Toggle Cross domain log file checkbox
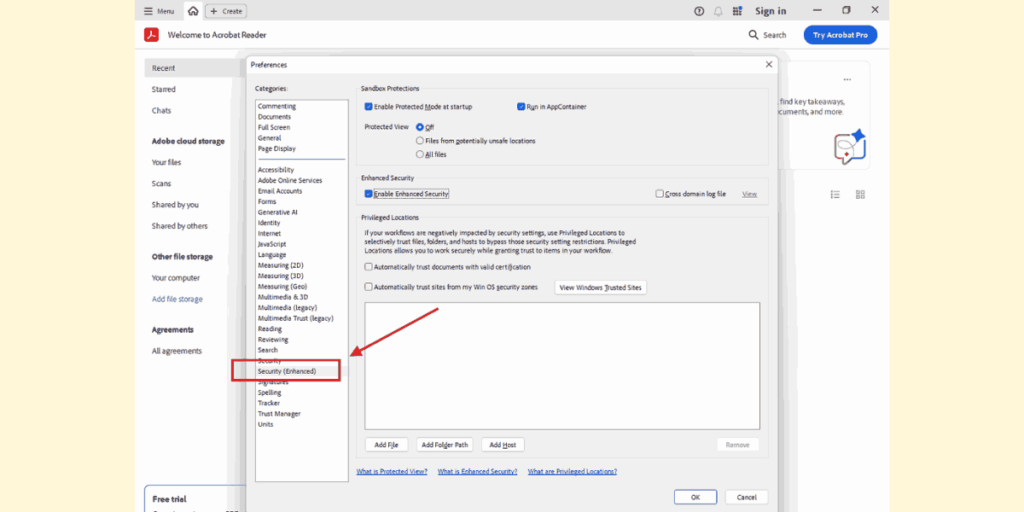This screenshot has width=1024, height=512. pyautogui.click(x=660, y=194)
